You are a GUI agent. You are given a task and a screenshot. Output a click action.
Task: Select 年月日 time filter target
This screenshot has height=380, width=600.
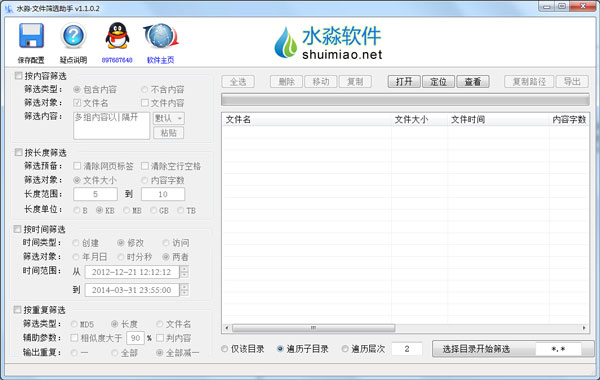pos(76,256)
